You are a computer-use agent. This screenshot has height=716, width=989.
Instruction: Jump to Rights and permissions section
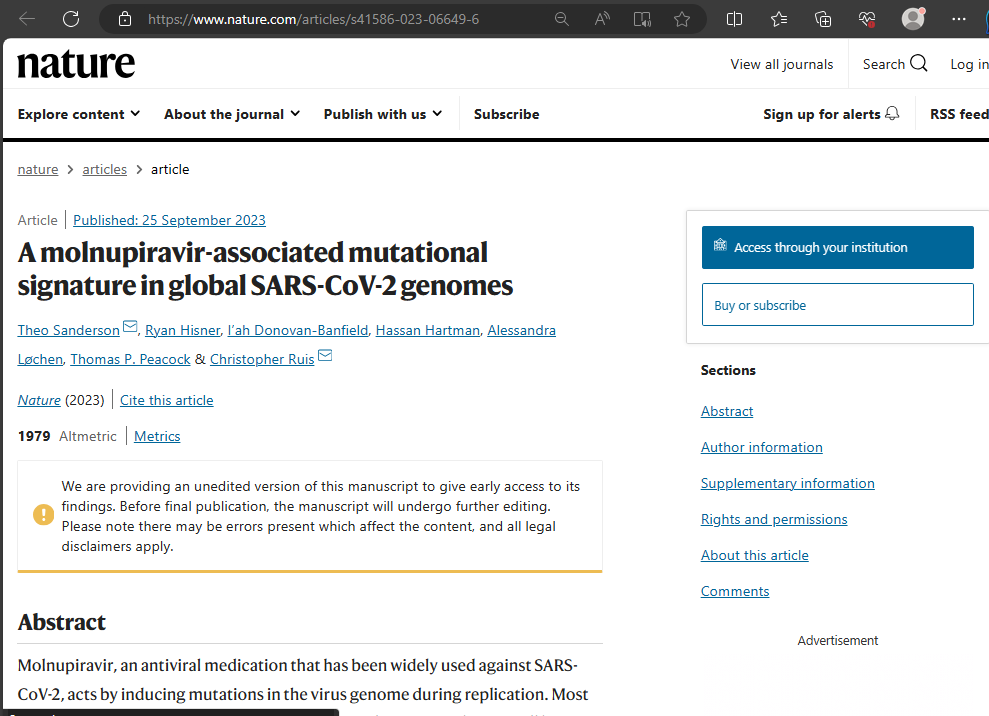(x=774, y=519)
